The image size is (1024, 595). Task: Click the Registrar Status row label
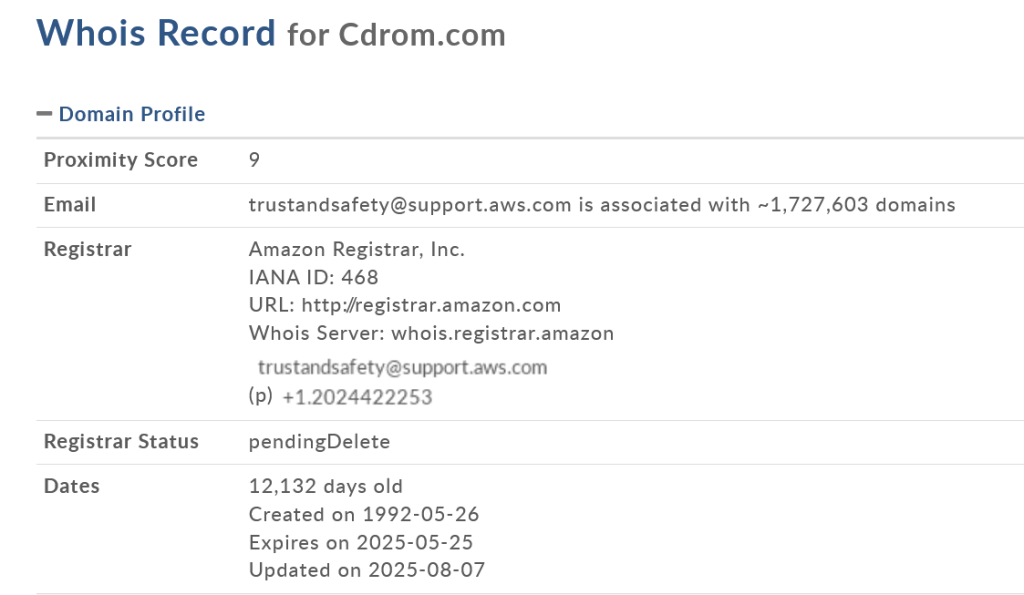tap(121, 441)
